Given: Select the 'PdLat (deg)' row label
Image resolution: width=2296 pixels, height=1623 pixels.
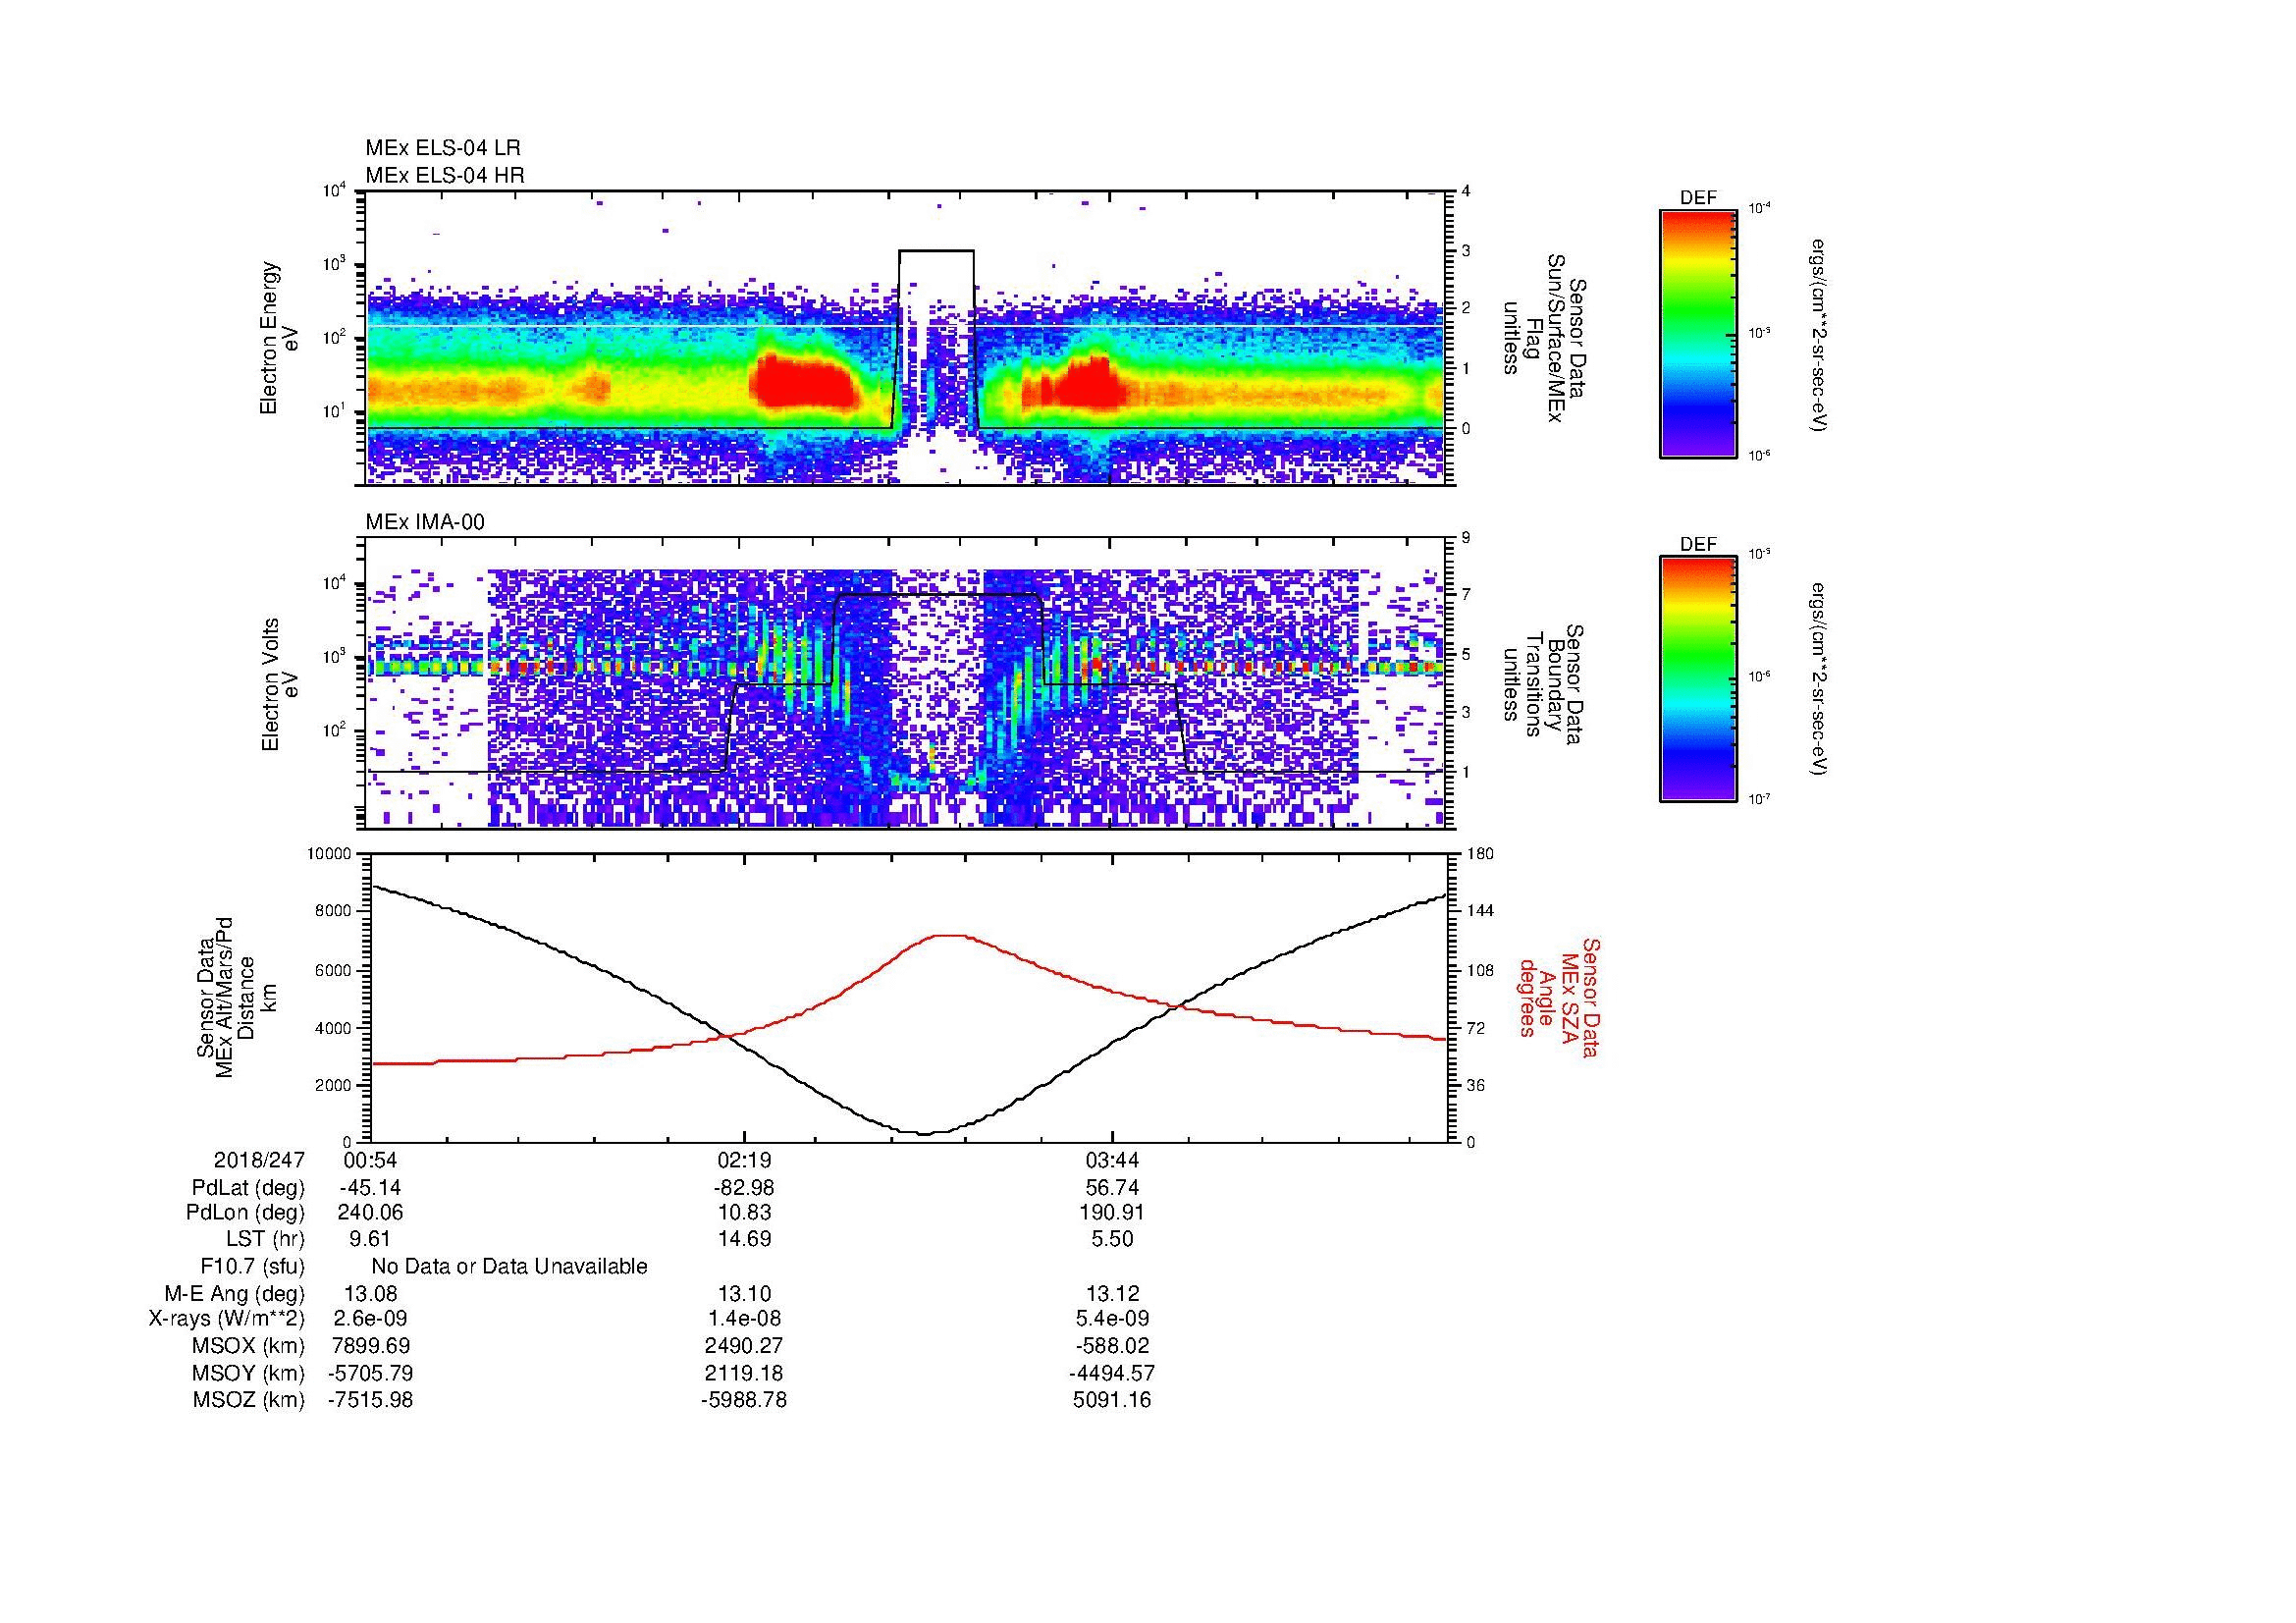Looking at the screenshot, I should [249, 1188].
